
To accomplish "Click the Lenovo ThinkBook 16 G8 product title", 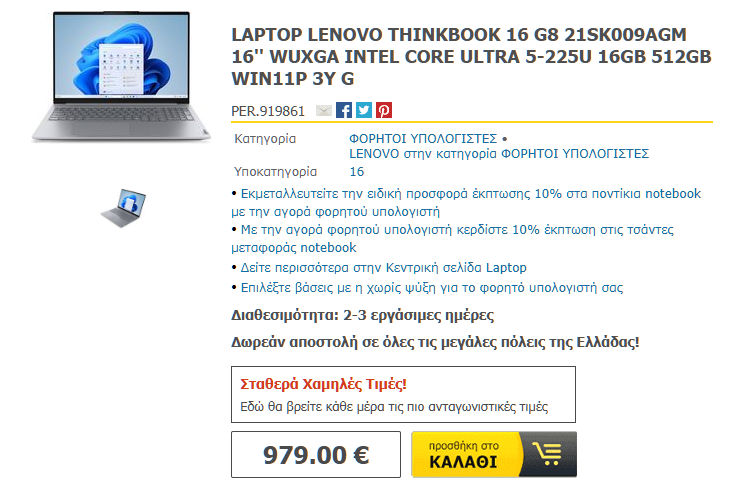I will 472,56.
